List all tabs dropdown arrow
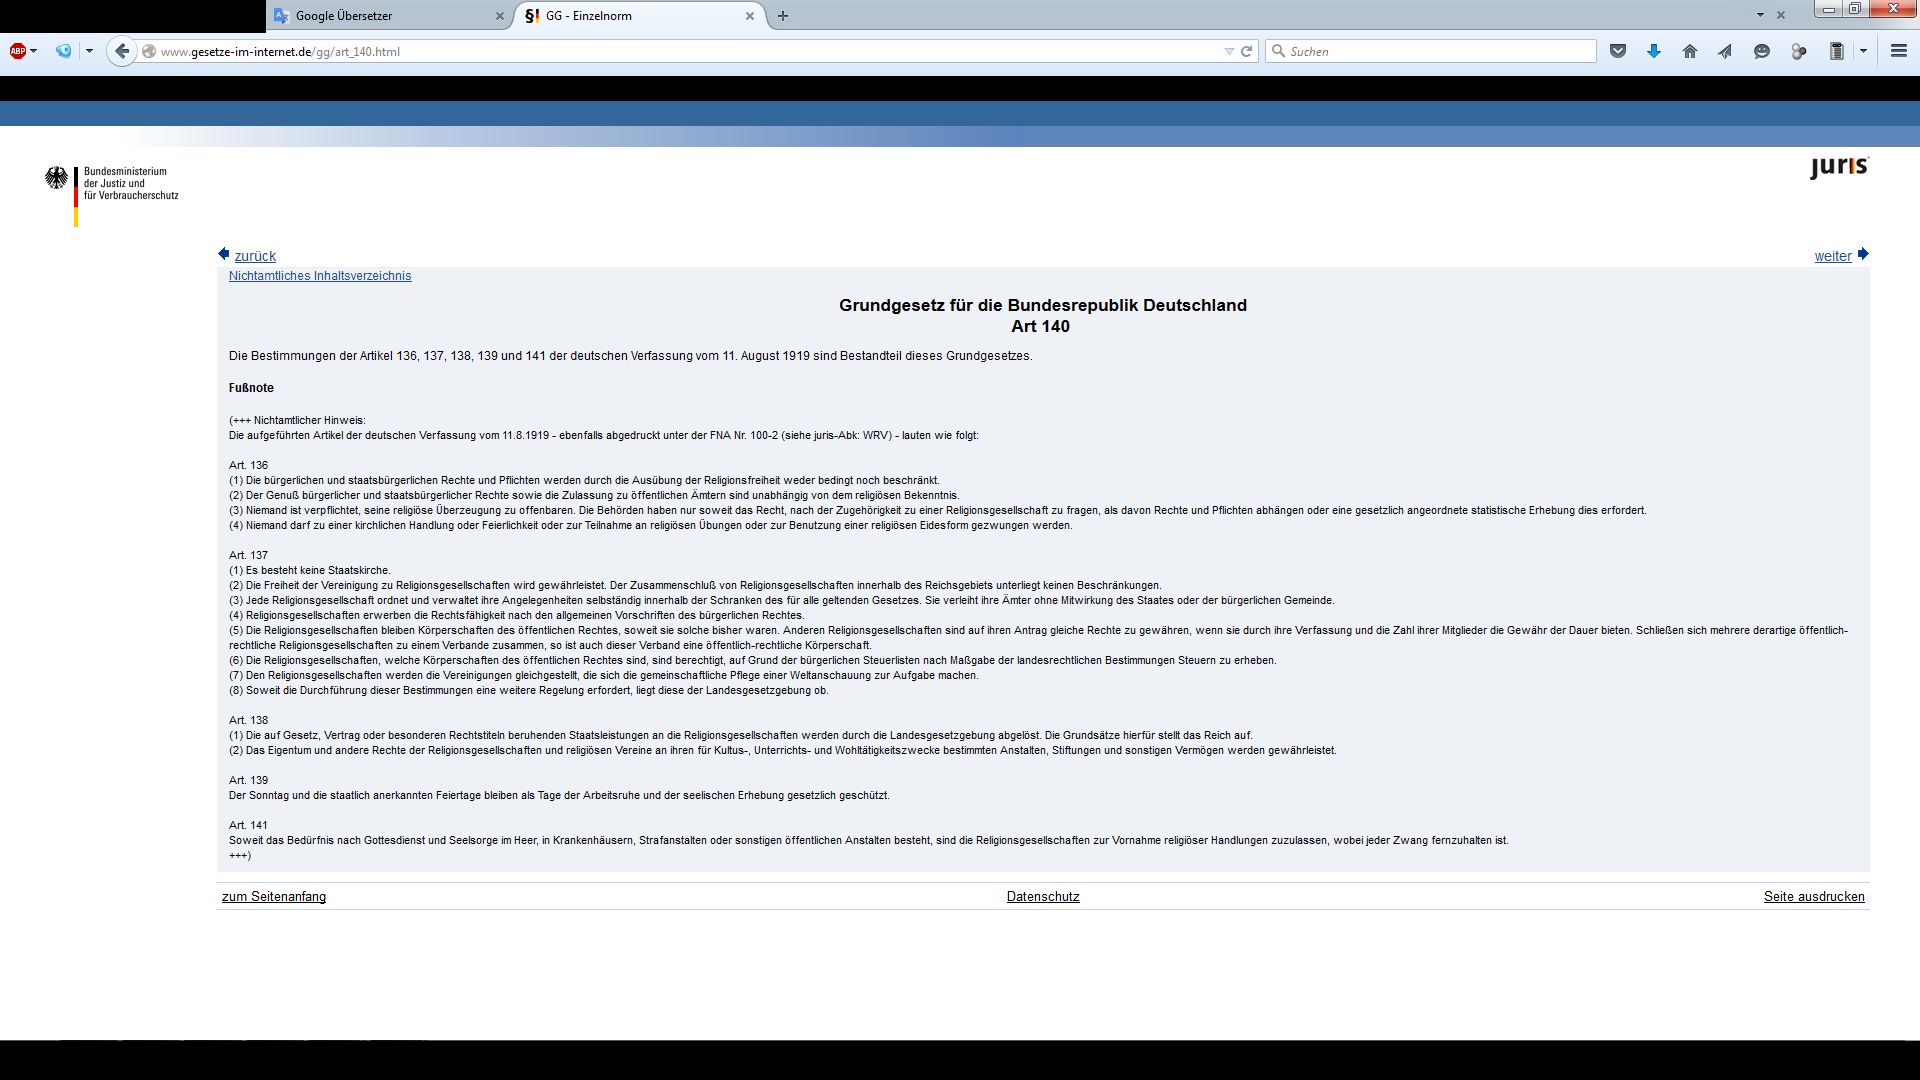Image resolution: width=1920 pixels, height=1080 pixels. tap(1760, 15)
